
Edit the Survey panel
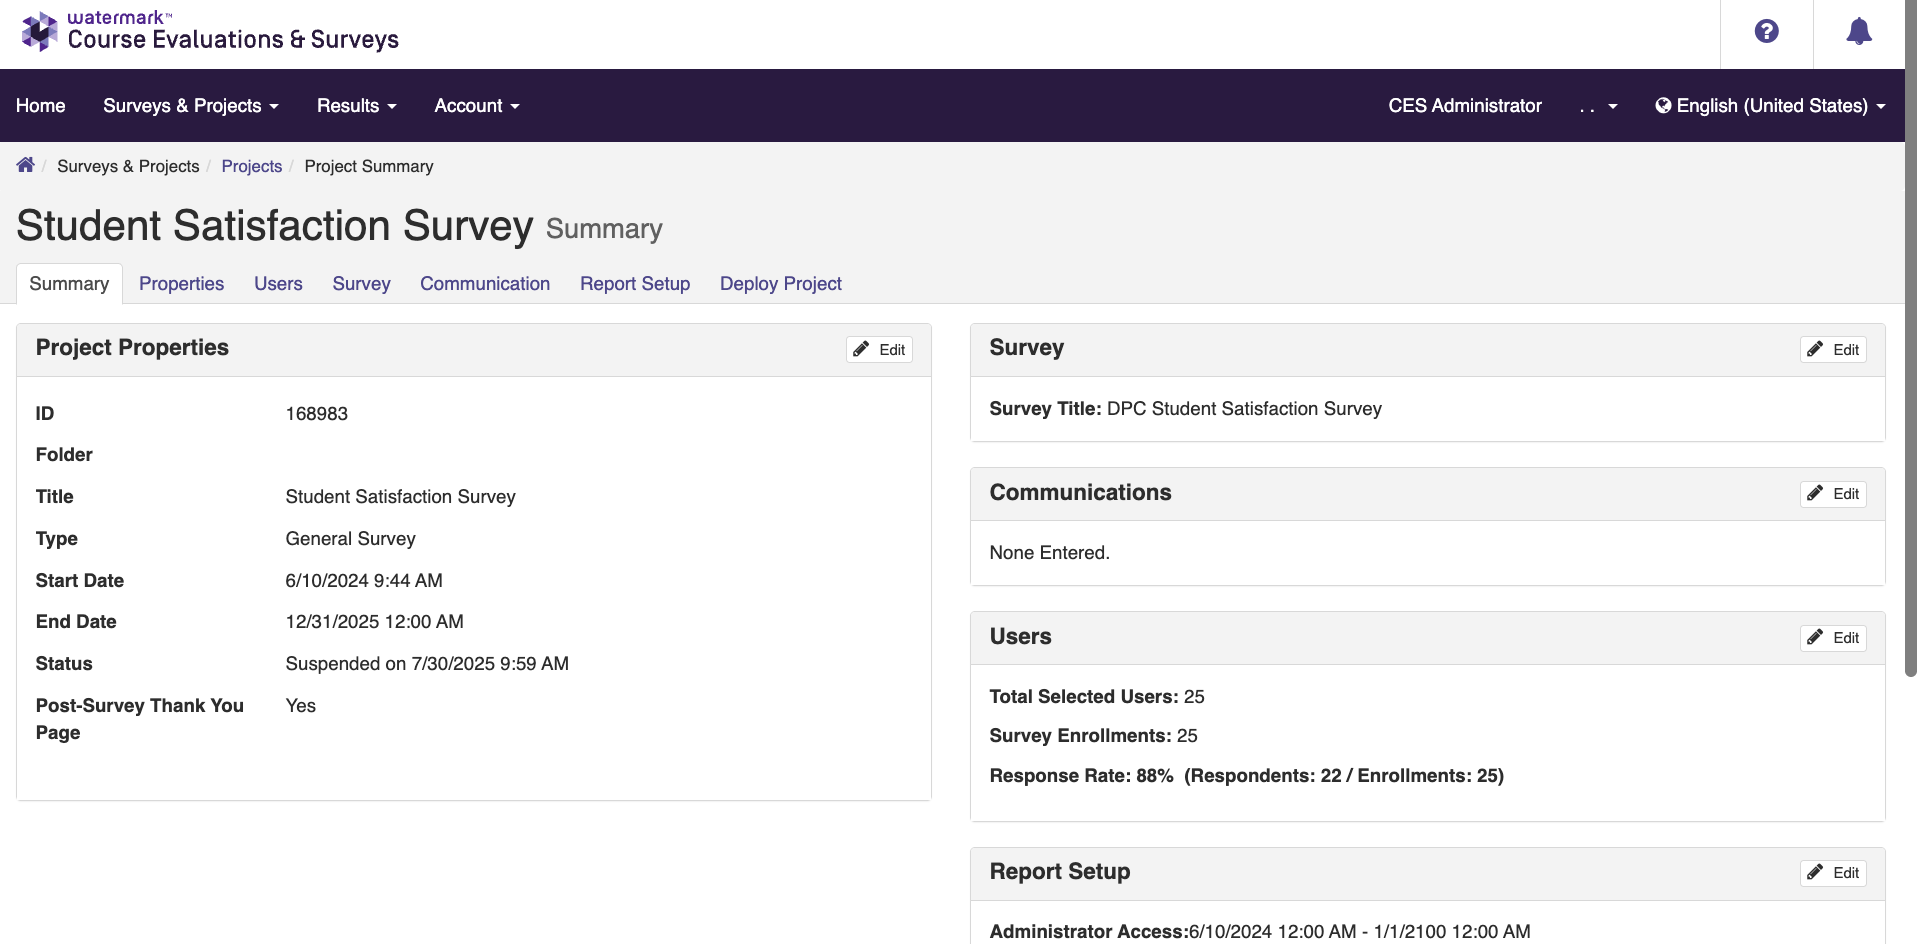tap(1833, 349)
